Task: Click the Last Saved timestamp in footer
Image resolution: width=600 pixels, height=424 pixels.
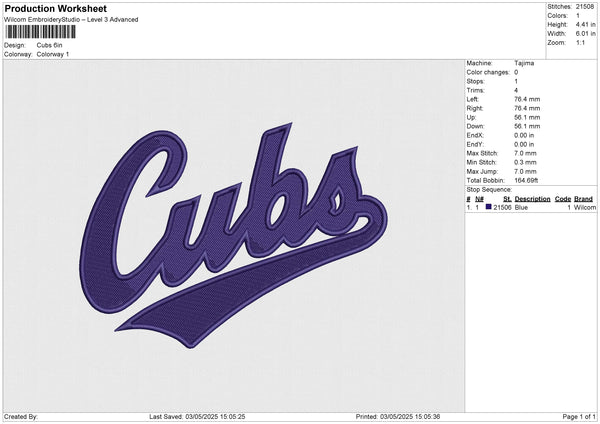Action: tap(197, 416)
